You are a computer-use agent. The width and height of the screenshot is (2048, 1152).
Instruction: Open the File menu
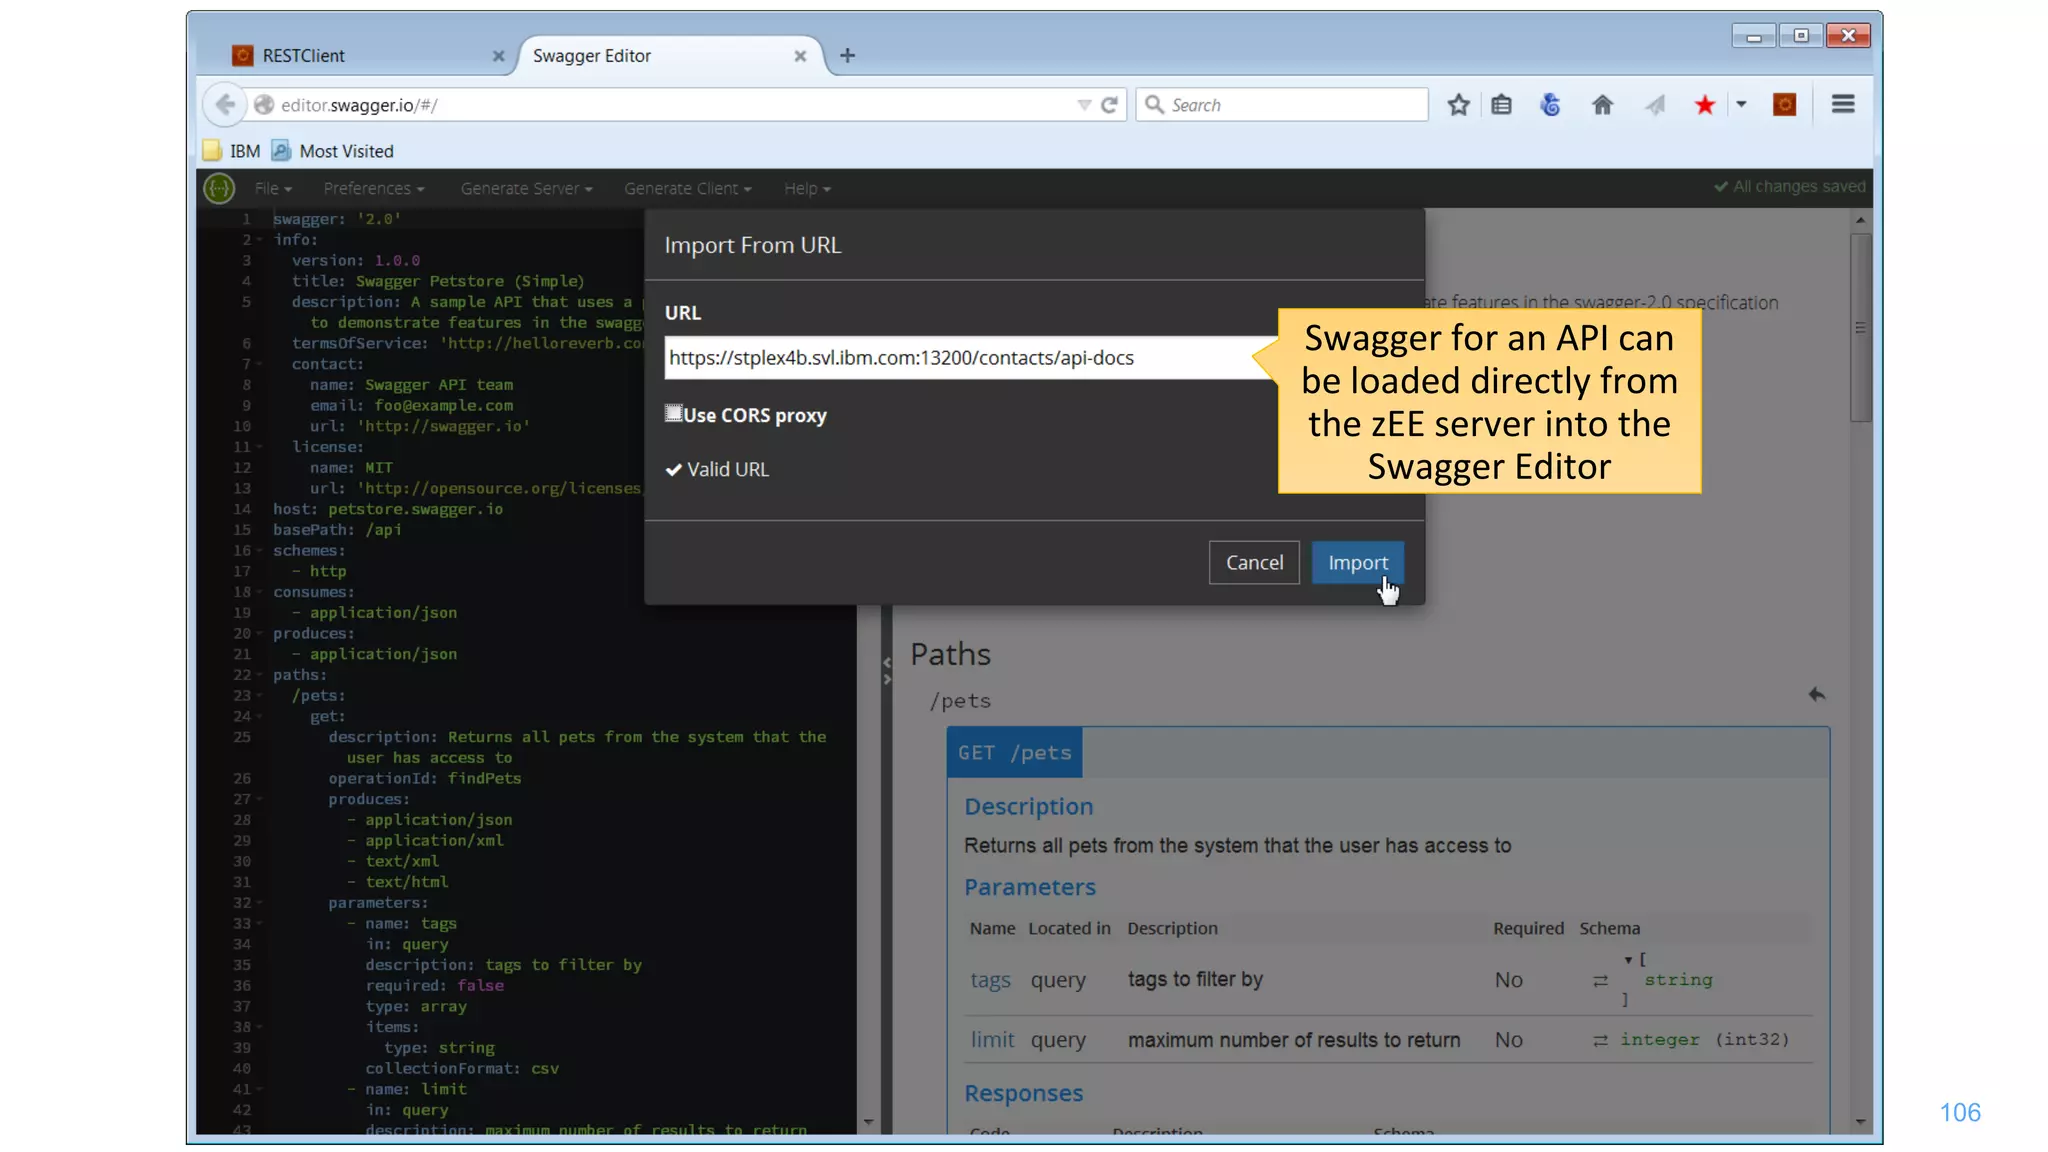[273, 188]
